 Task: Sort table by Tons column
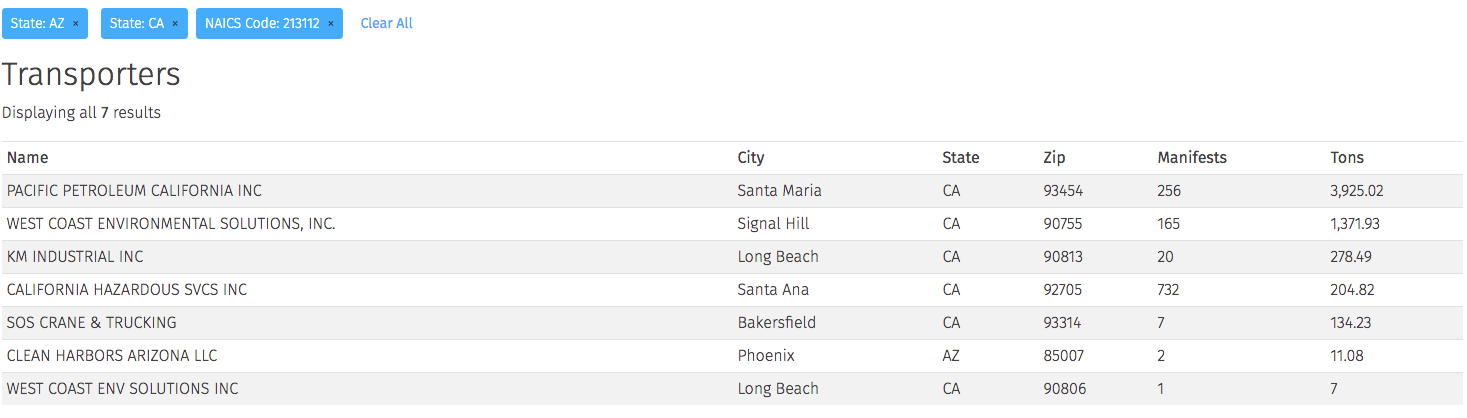point(1347,157)
